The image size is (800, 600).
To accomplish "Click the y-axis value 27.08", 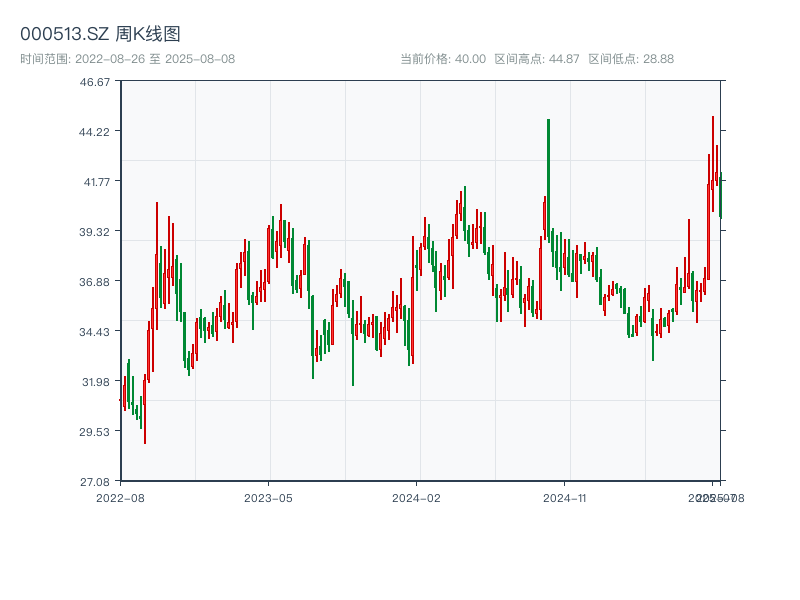I will coord(94,482).
